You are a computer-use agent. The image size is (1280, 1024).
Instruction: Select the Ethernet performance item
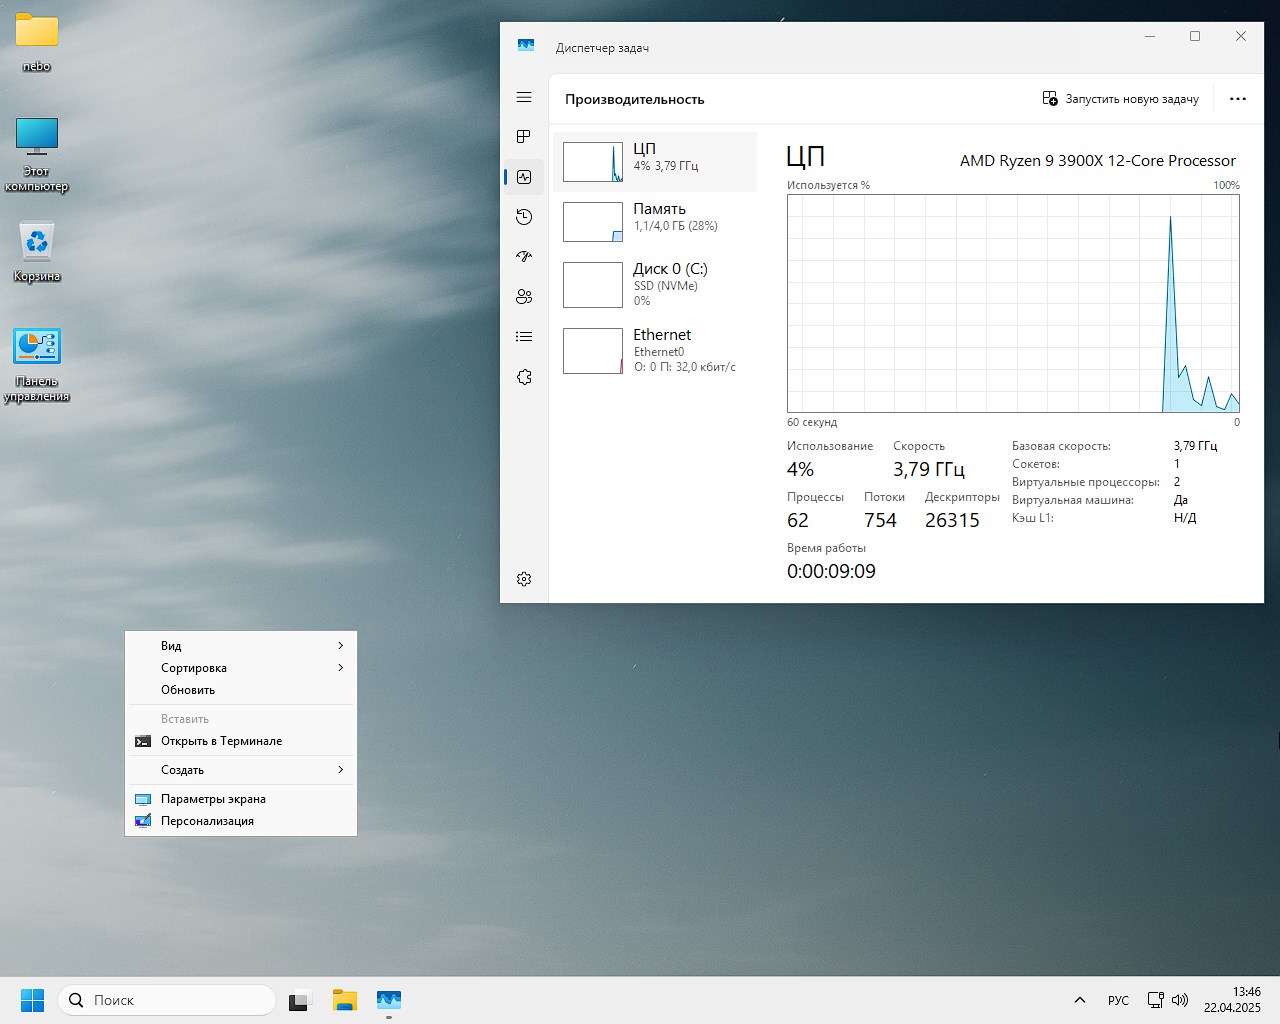pyautogui.click(x=655, y=350)
